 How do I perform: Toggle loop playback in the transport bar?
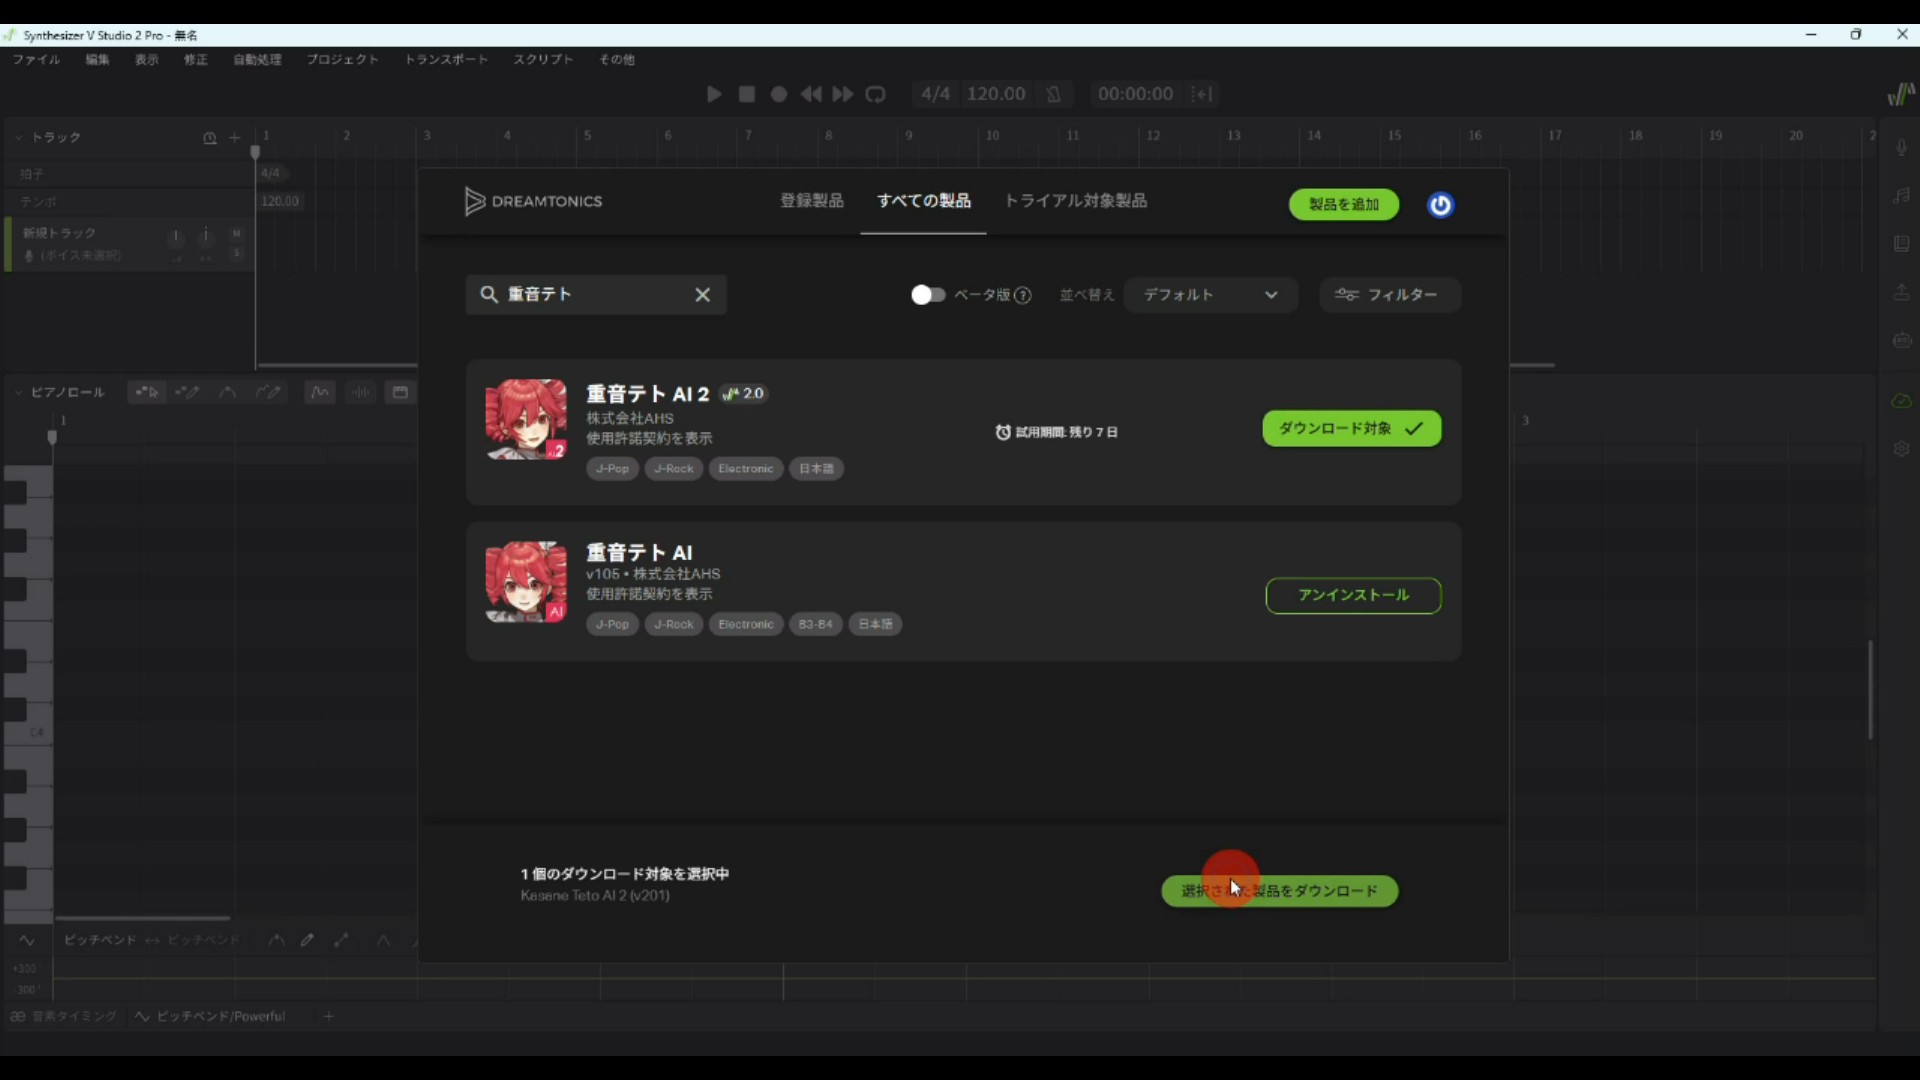pos(876,94)
